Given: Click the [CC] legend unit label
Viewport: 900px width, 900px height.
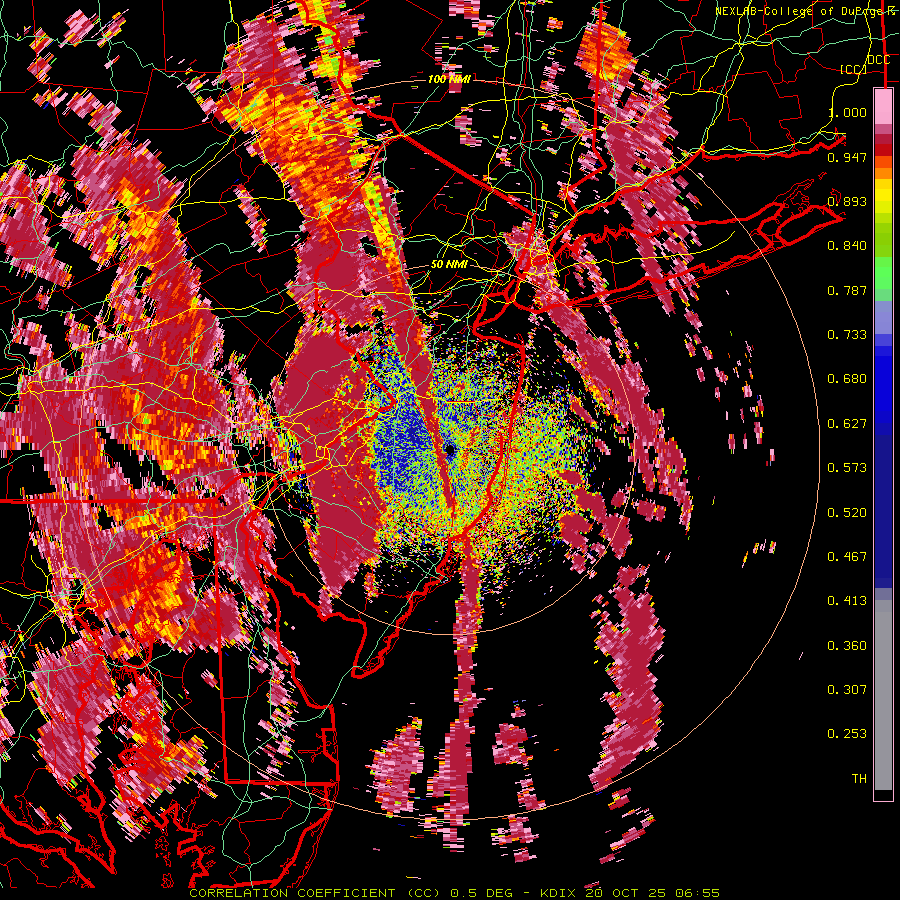Looking at the screenshot, I should click(x=853, y=69).
